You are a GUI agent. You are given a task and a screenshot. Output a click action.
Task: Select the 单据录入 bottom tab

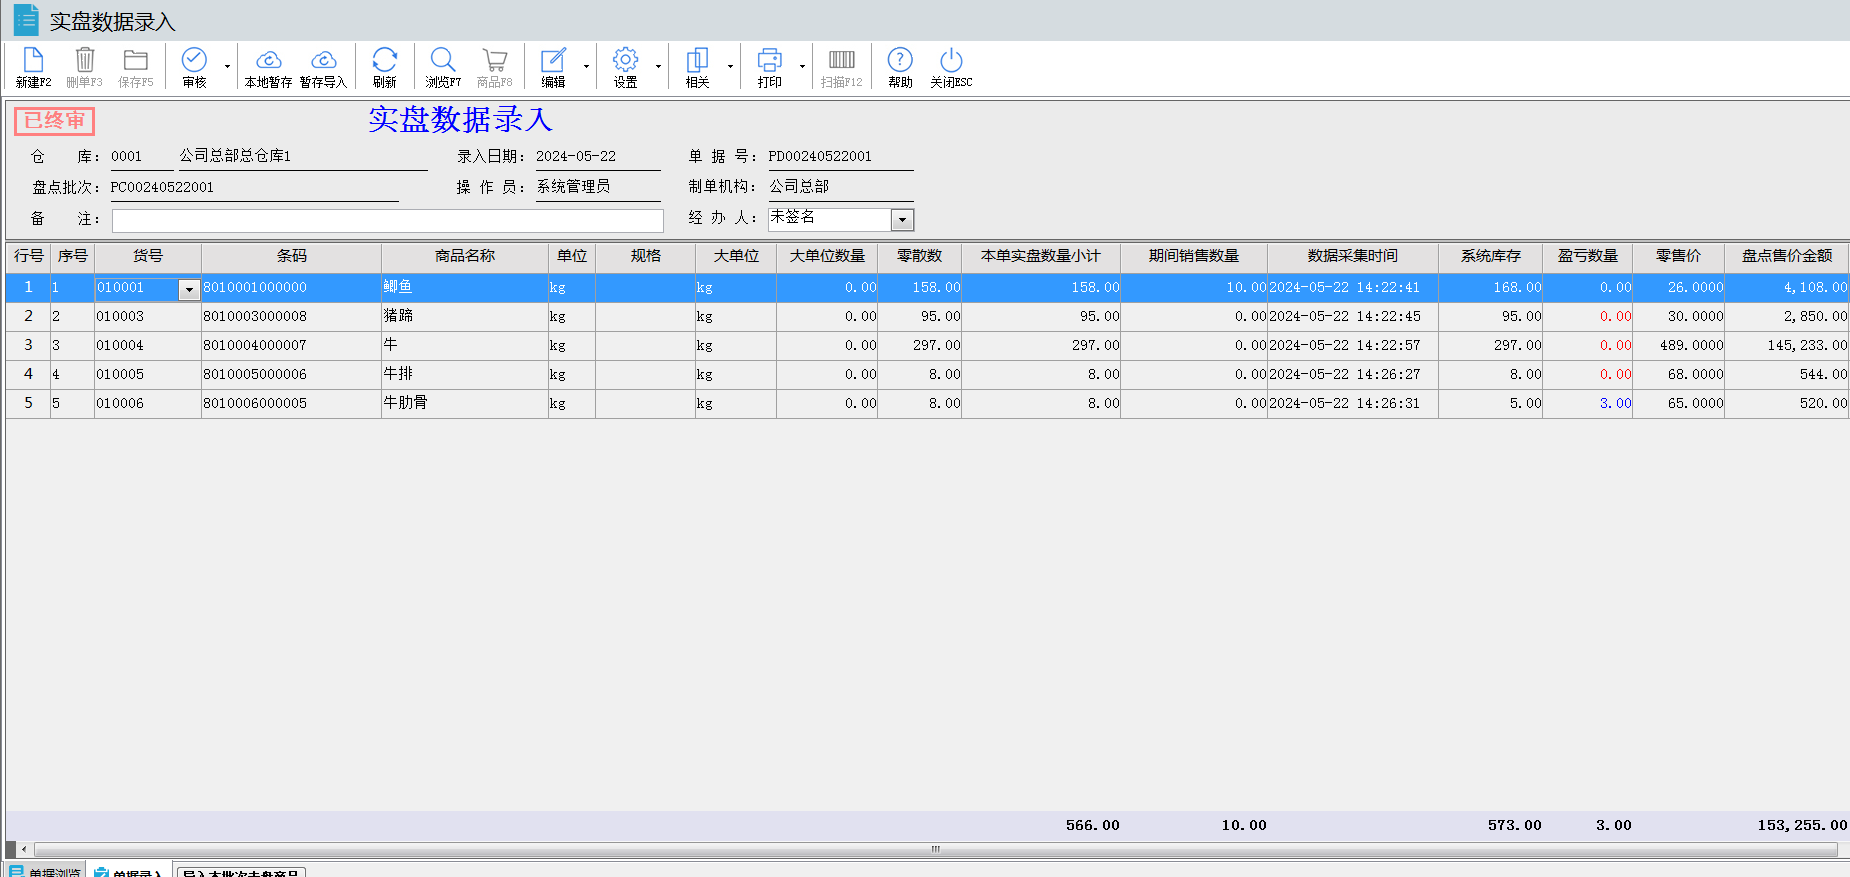[x=130, y=871]
